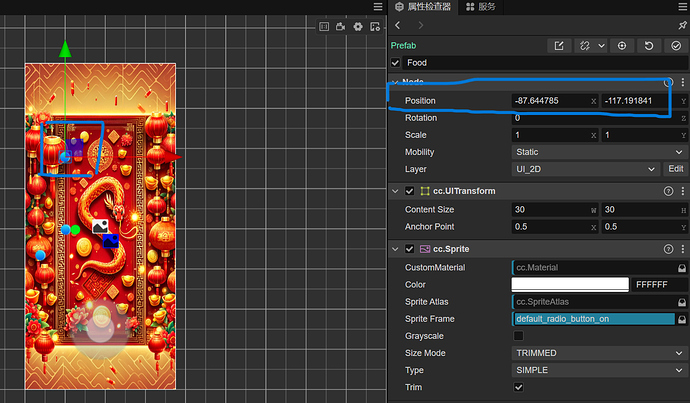Select the white image placeholder node in scene

(100, 226)
